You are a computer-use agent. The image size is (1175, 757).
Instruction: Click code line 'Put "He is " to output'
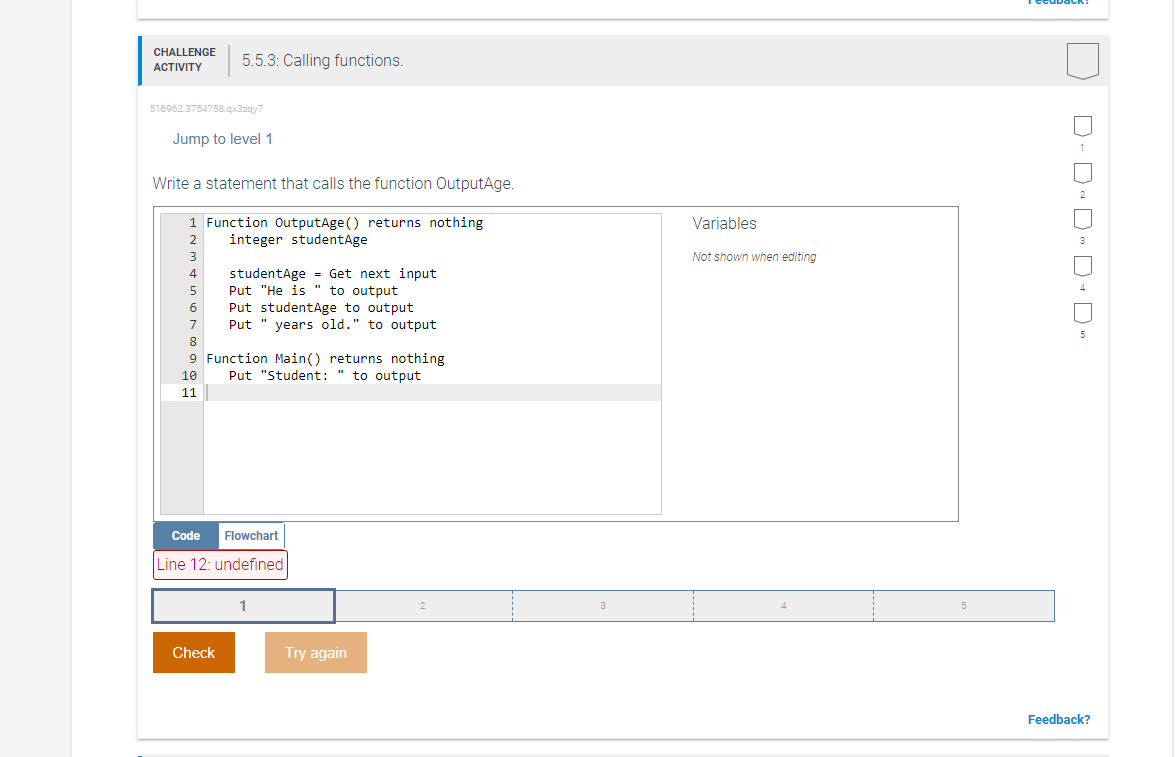click(313, 291)
